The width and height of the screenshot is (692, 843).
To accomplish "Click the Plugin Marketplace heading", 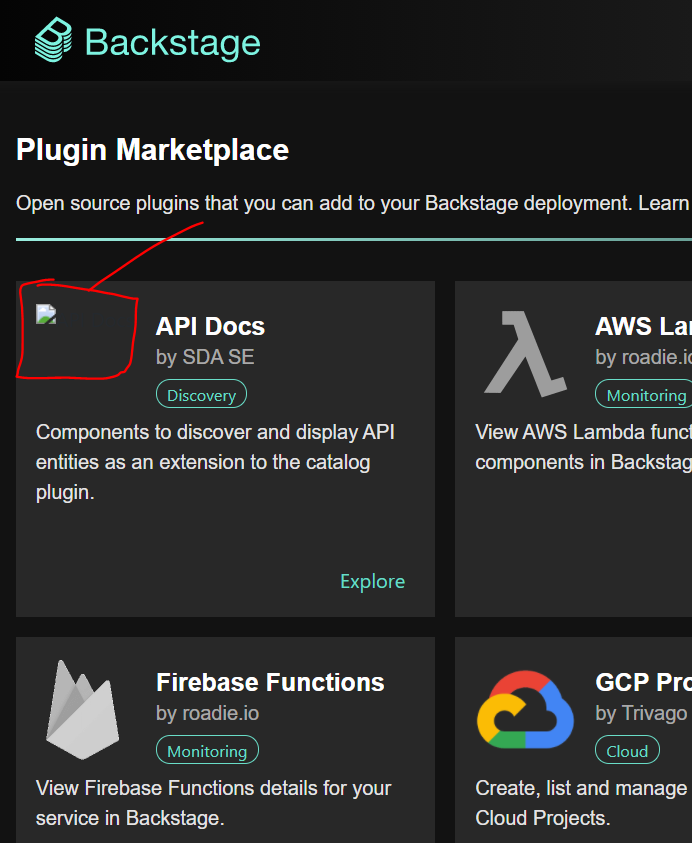I will (151, 149).
